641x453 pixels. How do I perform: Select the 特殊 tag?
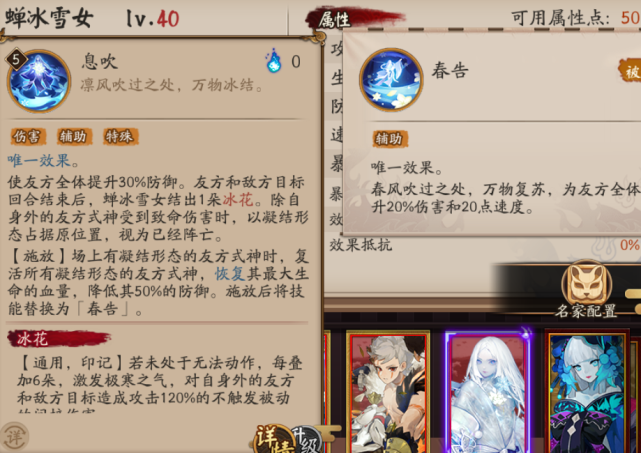point(121,137)
